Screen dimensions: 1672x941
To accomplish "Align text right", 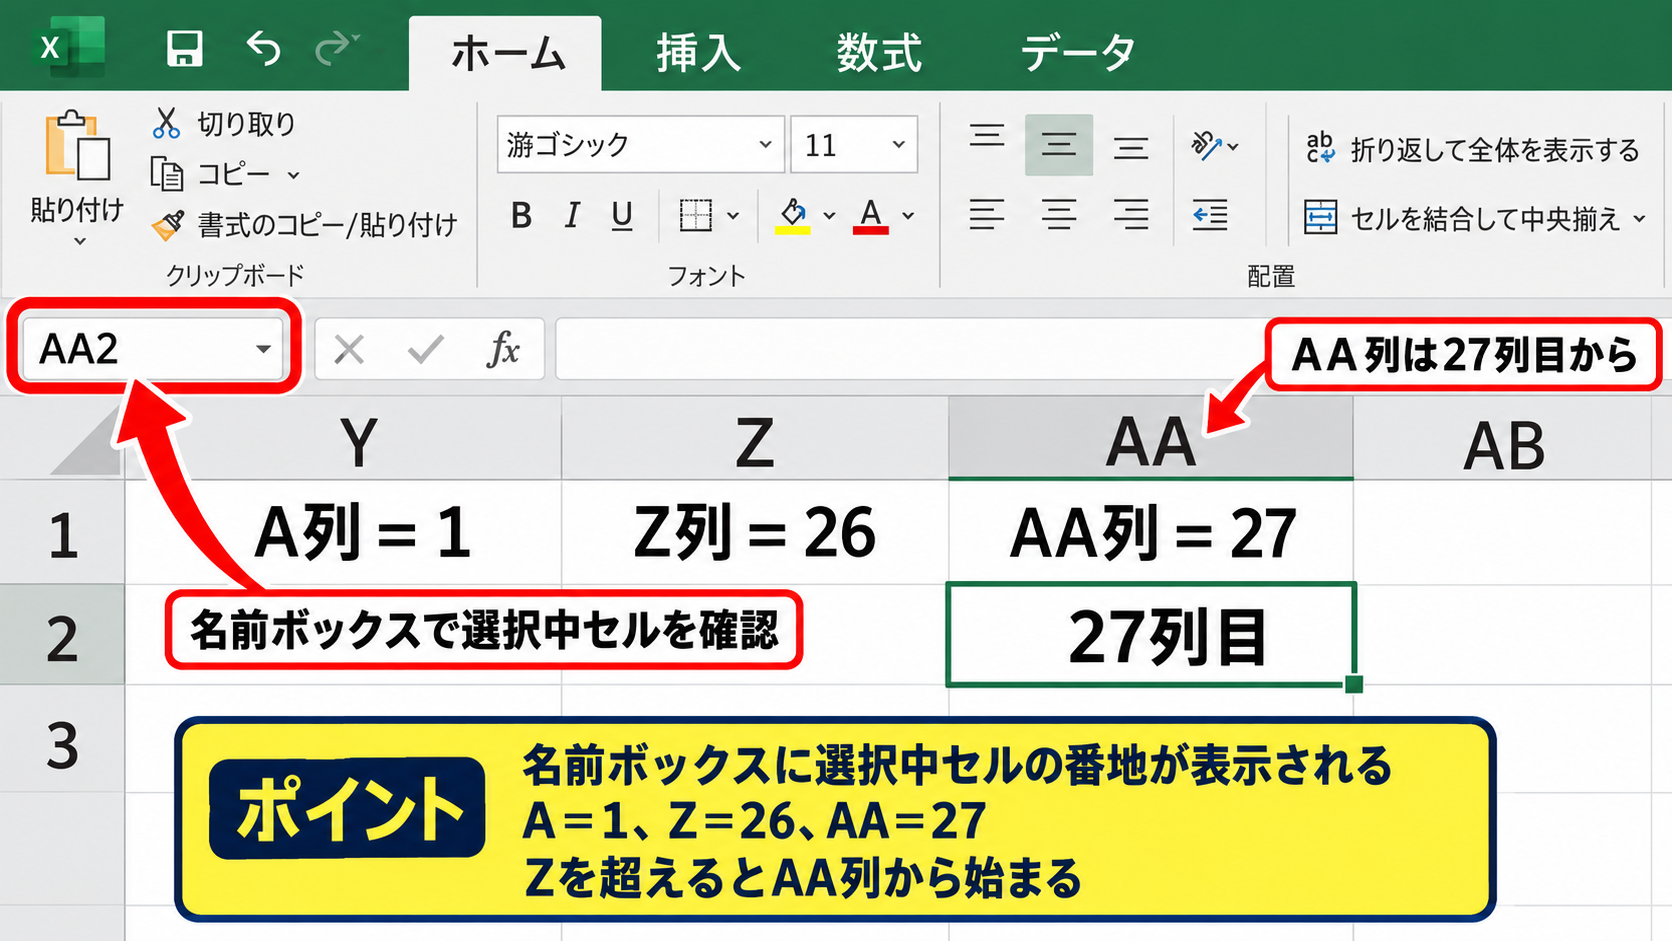I will 1131,215.
